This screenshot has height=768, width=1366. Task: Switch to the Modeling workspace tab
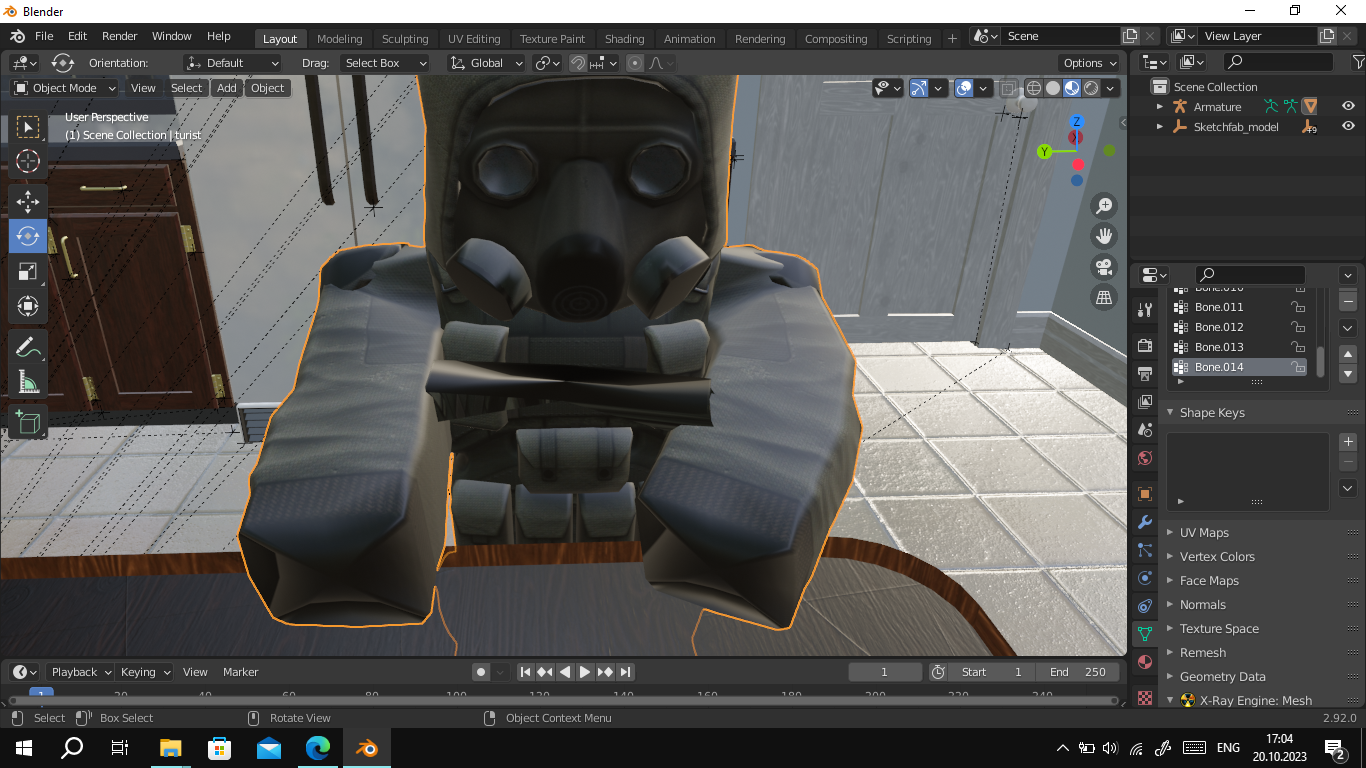(340, 39)
